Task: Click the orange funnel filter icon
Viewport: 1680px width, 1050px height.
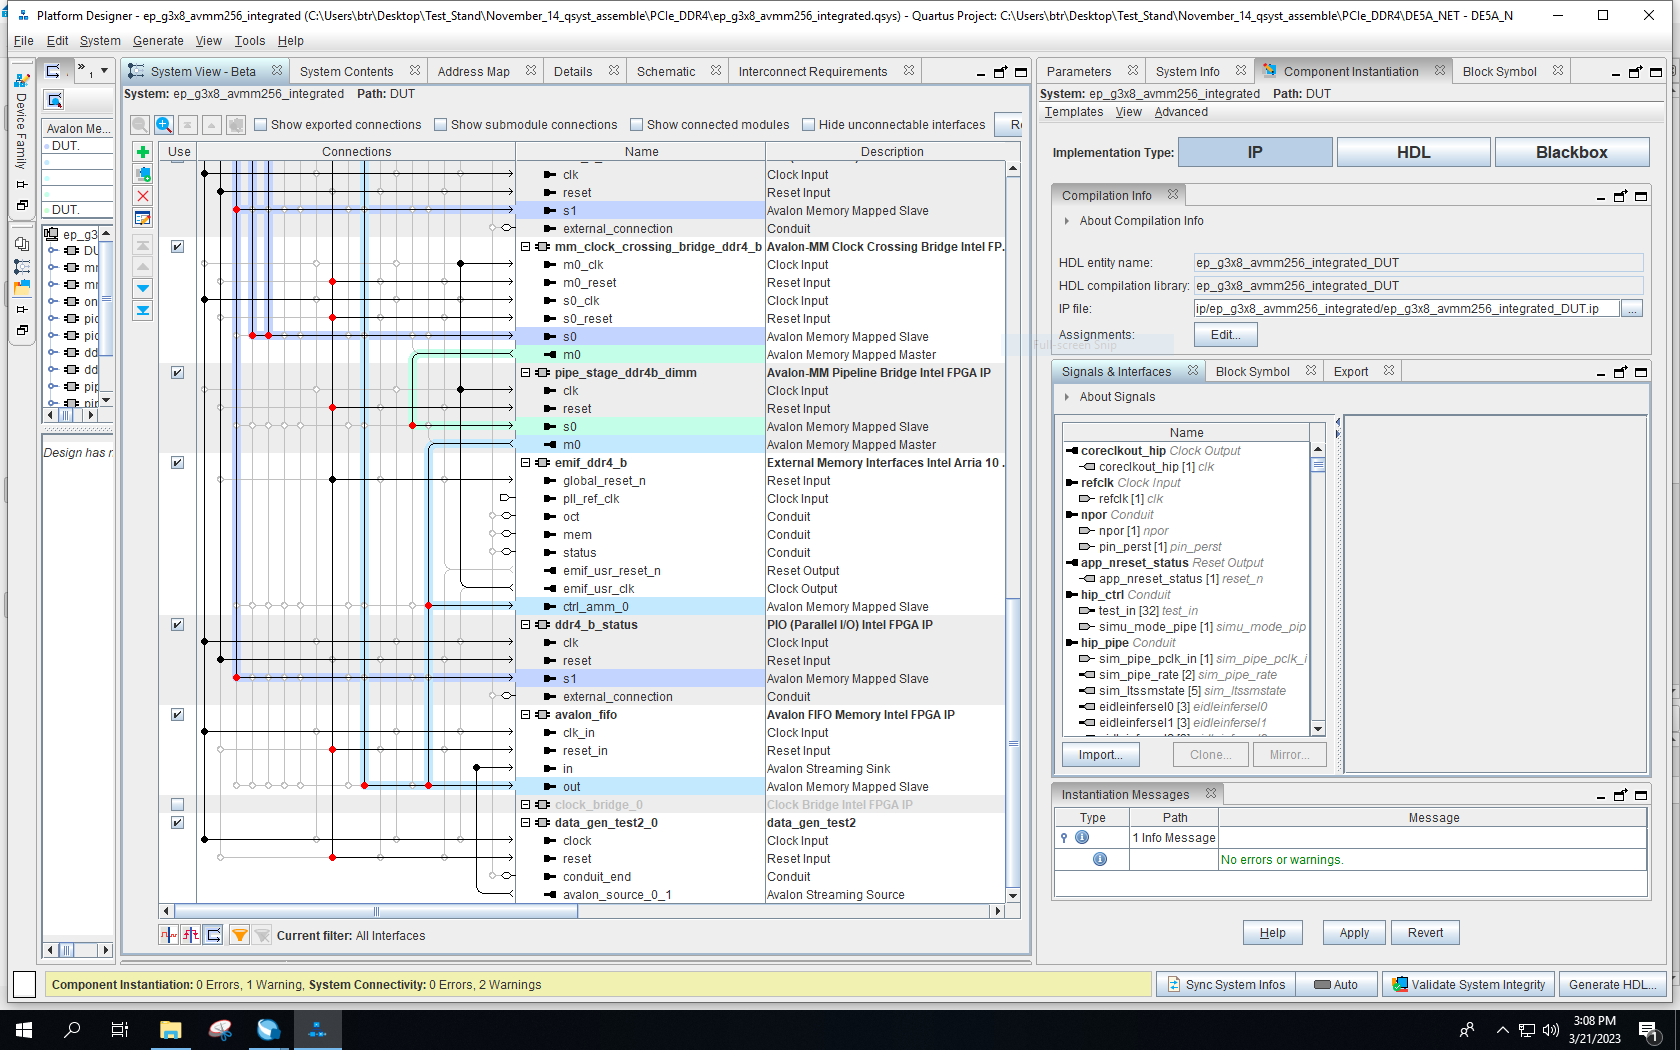Action: click(239, 935)
